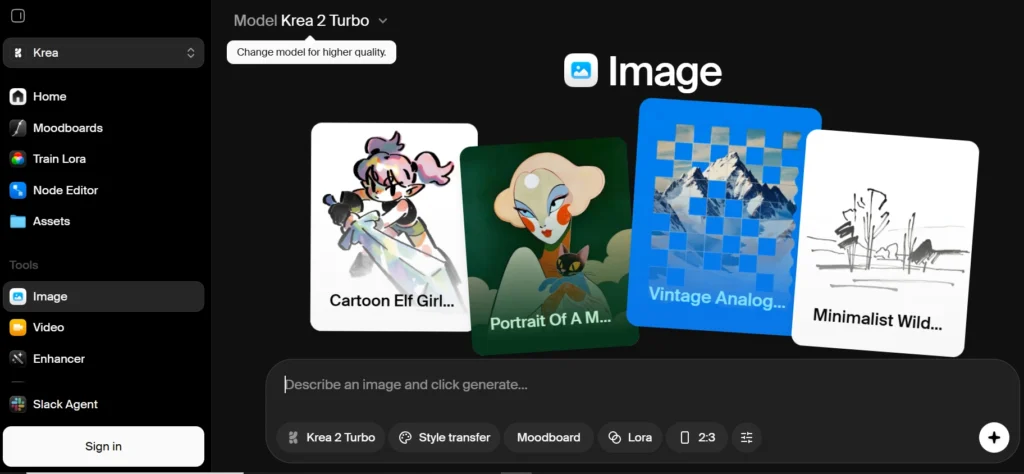Click the Moodboards icon in sidebar
The image size is (1024, 474).
pos(18,128)
